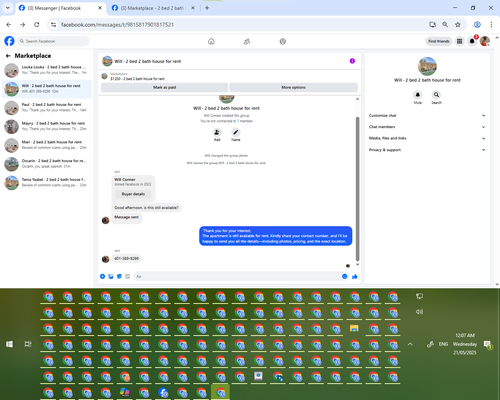
Task: Attach a photo with the image icon
Action: pos(111,276)
